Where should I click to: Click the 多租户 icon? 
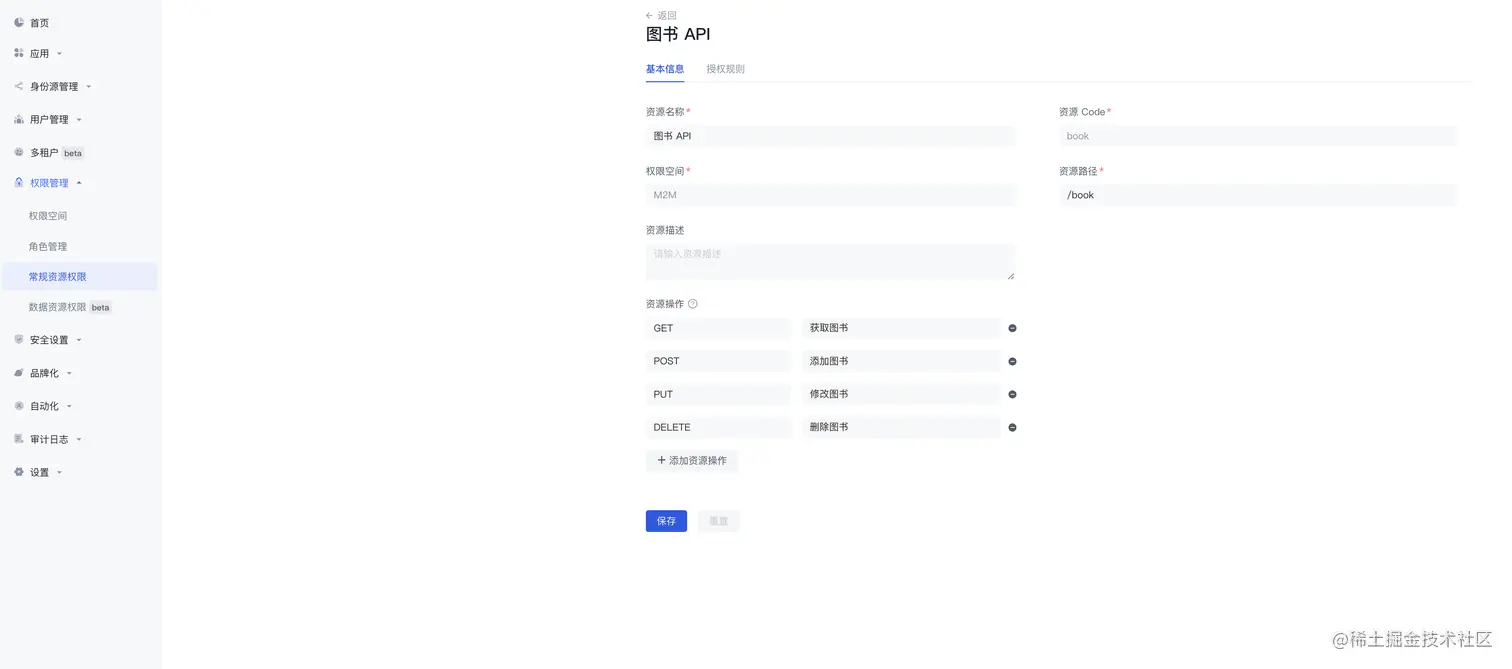pos(19,152)
